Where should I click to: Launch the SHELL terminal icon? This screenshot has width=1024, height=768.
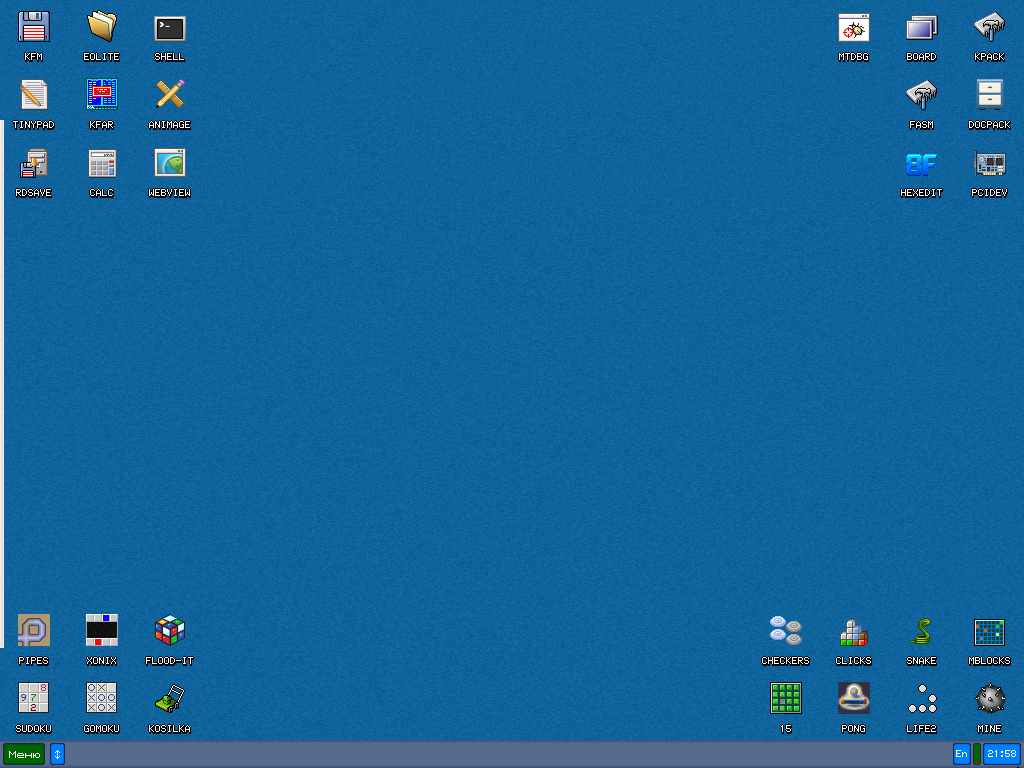[170, 28]
